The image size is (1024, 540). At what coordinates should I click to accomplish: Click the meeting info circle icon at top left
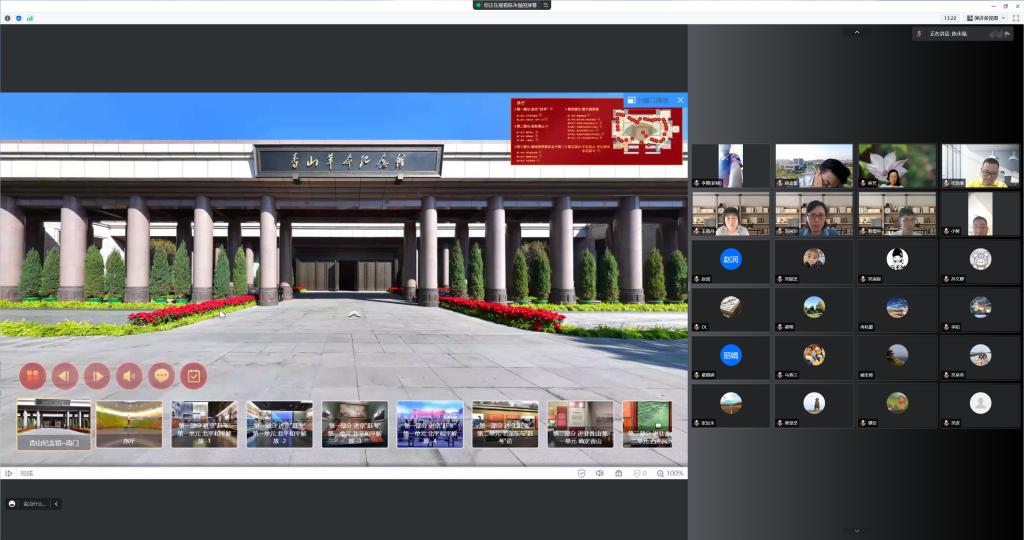point(8,18)
